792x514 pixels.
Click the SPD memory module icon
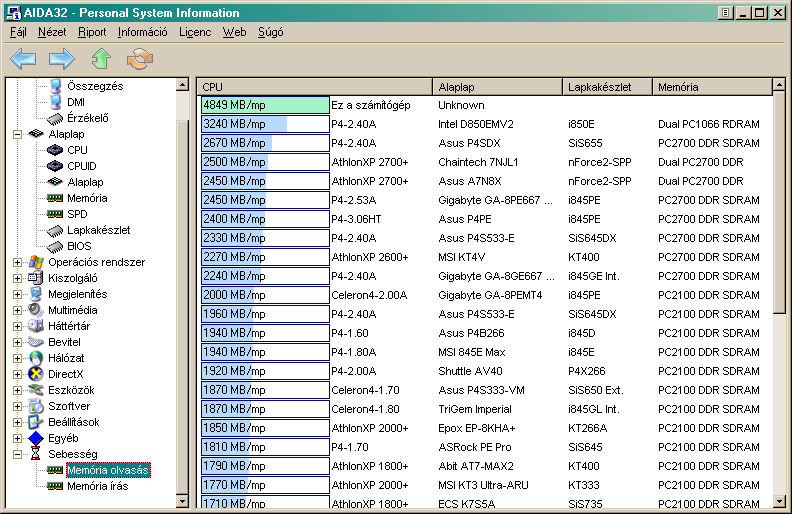[55, 214]
